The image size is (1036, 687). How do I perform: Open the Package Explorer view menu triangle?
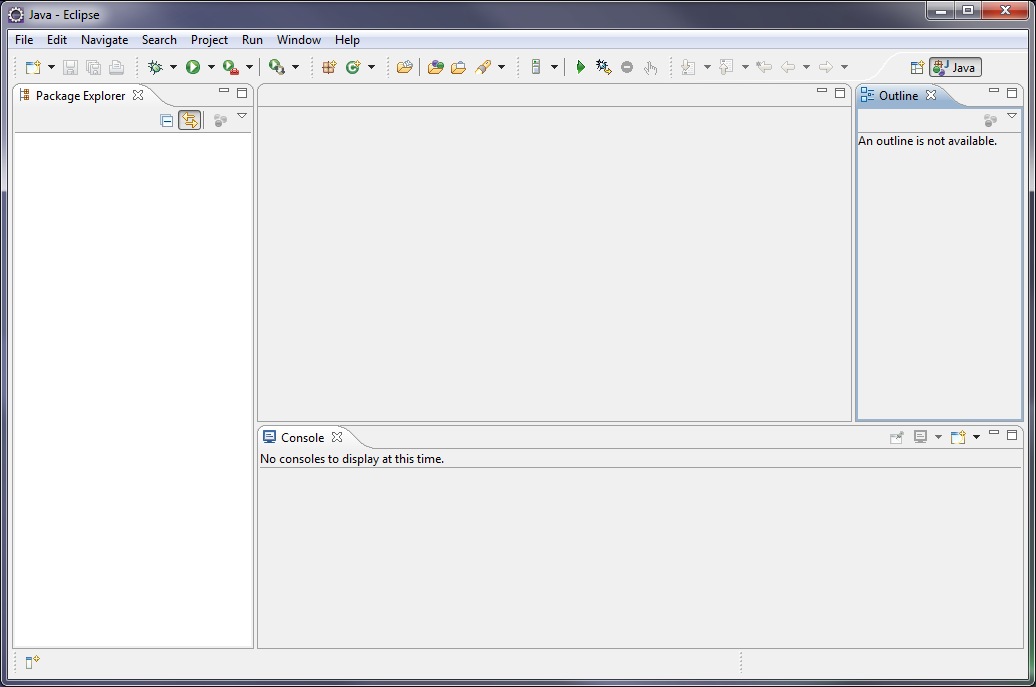[242, 116]
